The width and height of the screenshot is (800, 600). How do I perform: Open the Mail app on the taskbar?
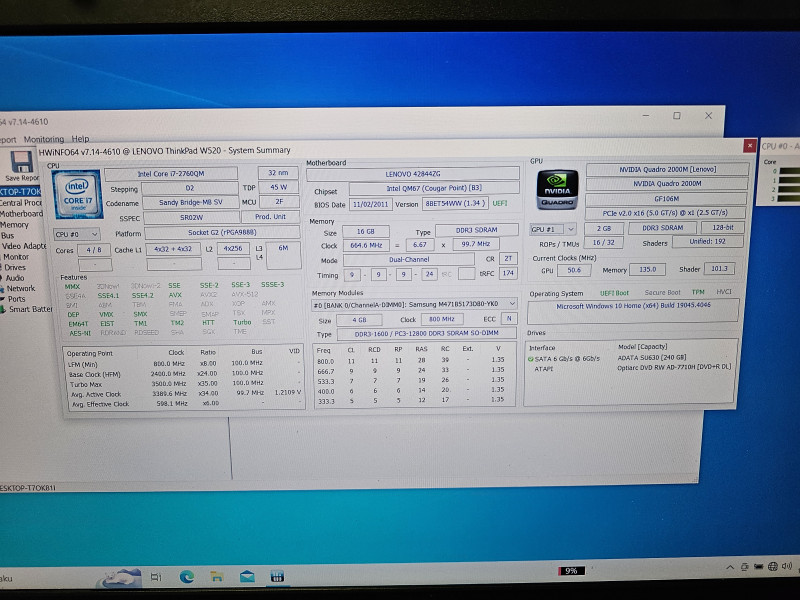[247, 577]
